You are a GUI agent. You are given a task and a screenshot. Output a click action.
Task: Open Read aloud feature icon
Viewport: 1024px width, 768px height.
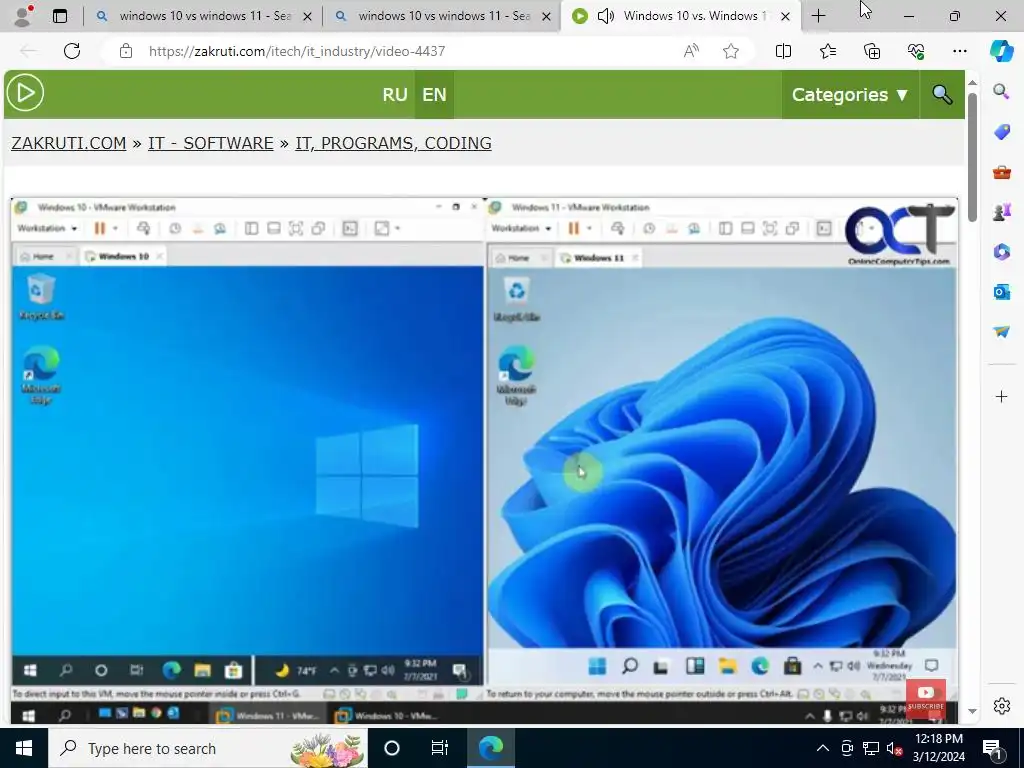coord(691,51)
